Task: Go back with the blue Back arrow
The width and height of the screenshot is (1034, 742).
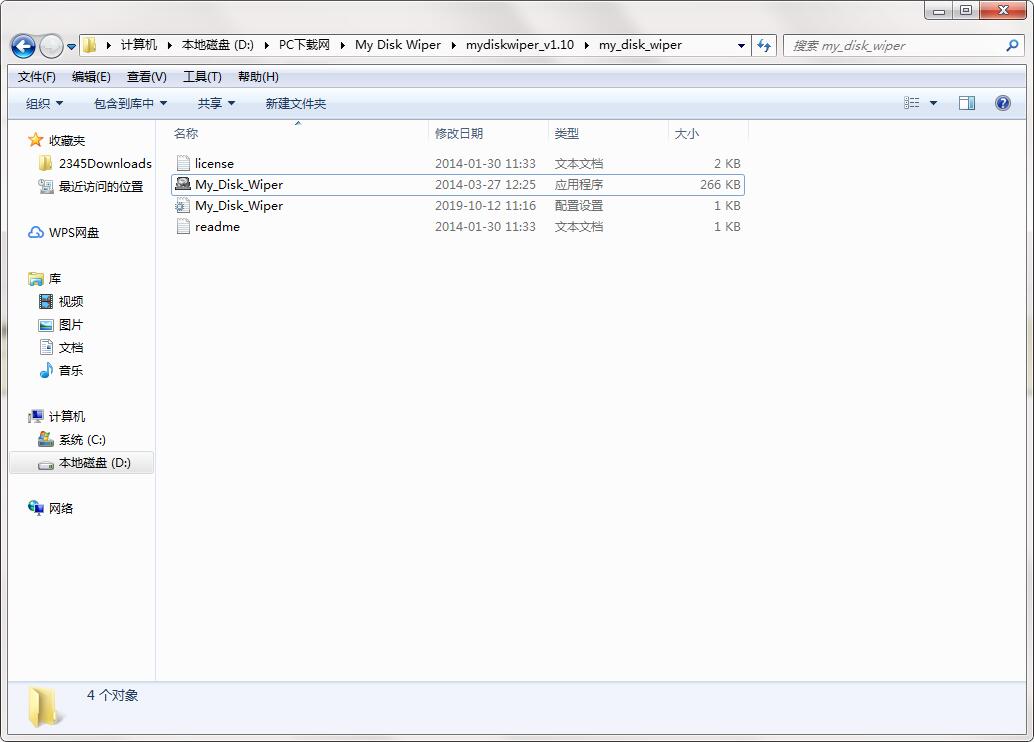Action: [23, 46]
